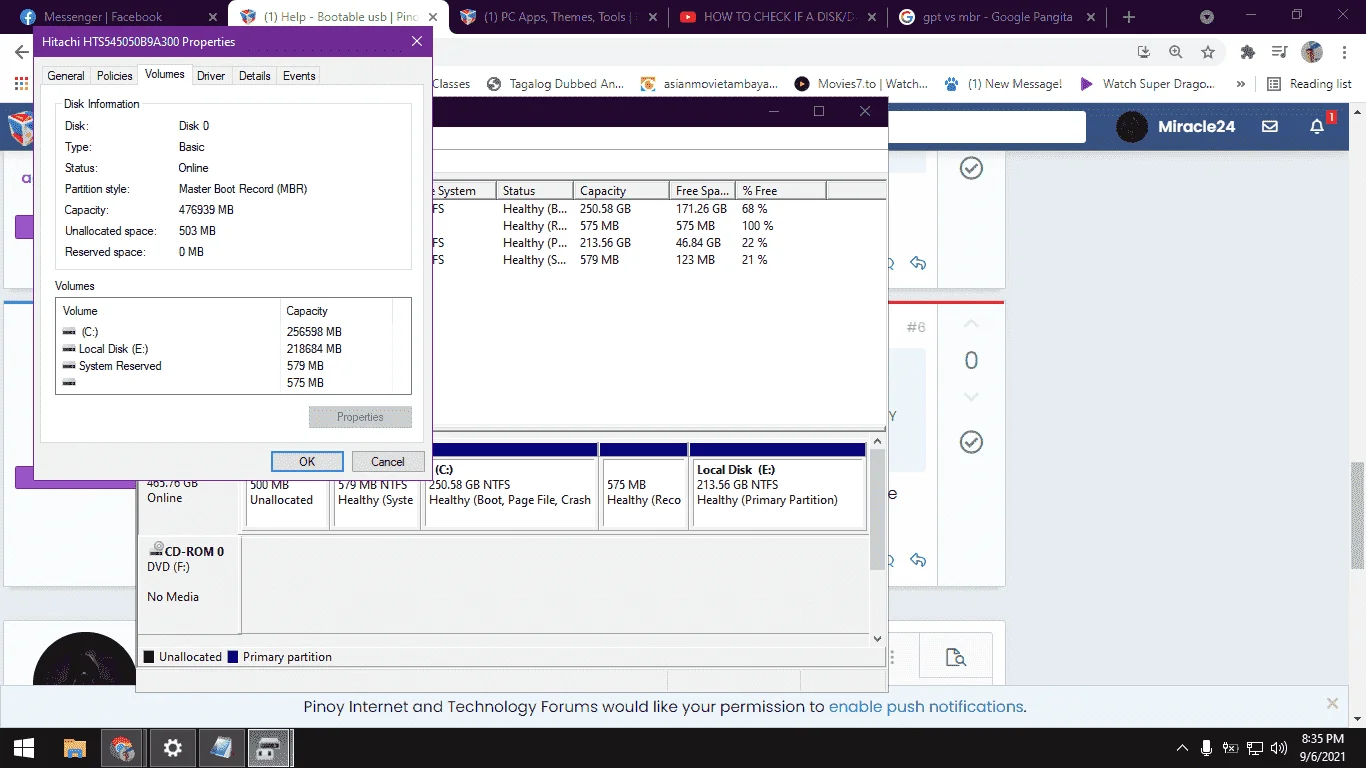Open the (1) New Message! bookmark
This screenshot has height=768, width=1366.
(1003, 84)
